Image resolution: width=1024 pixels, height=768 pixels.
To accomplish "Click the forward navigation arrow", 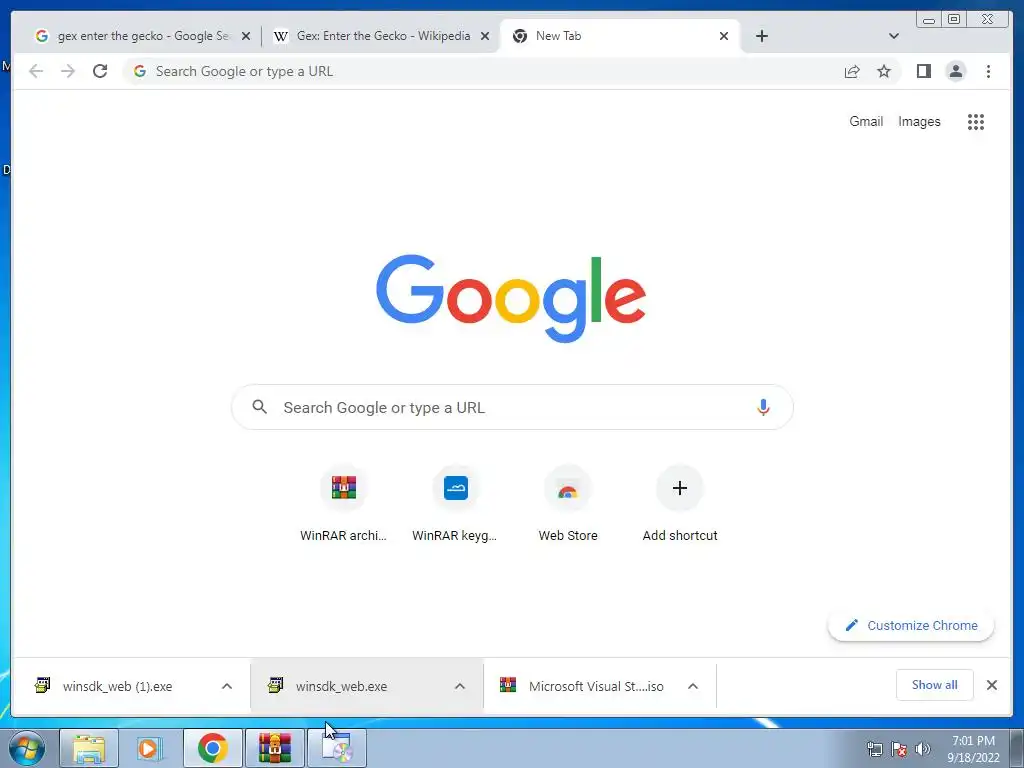I will [67, 71].
